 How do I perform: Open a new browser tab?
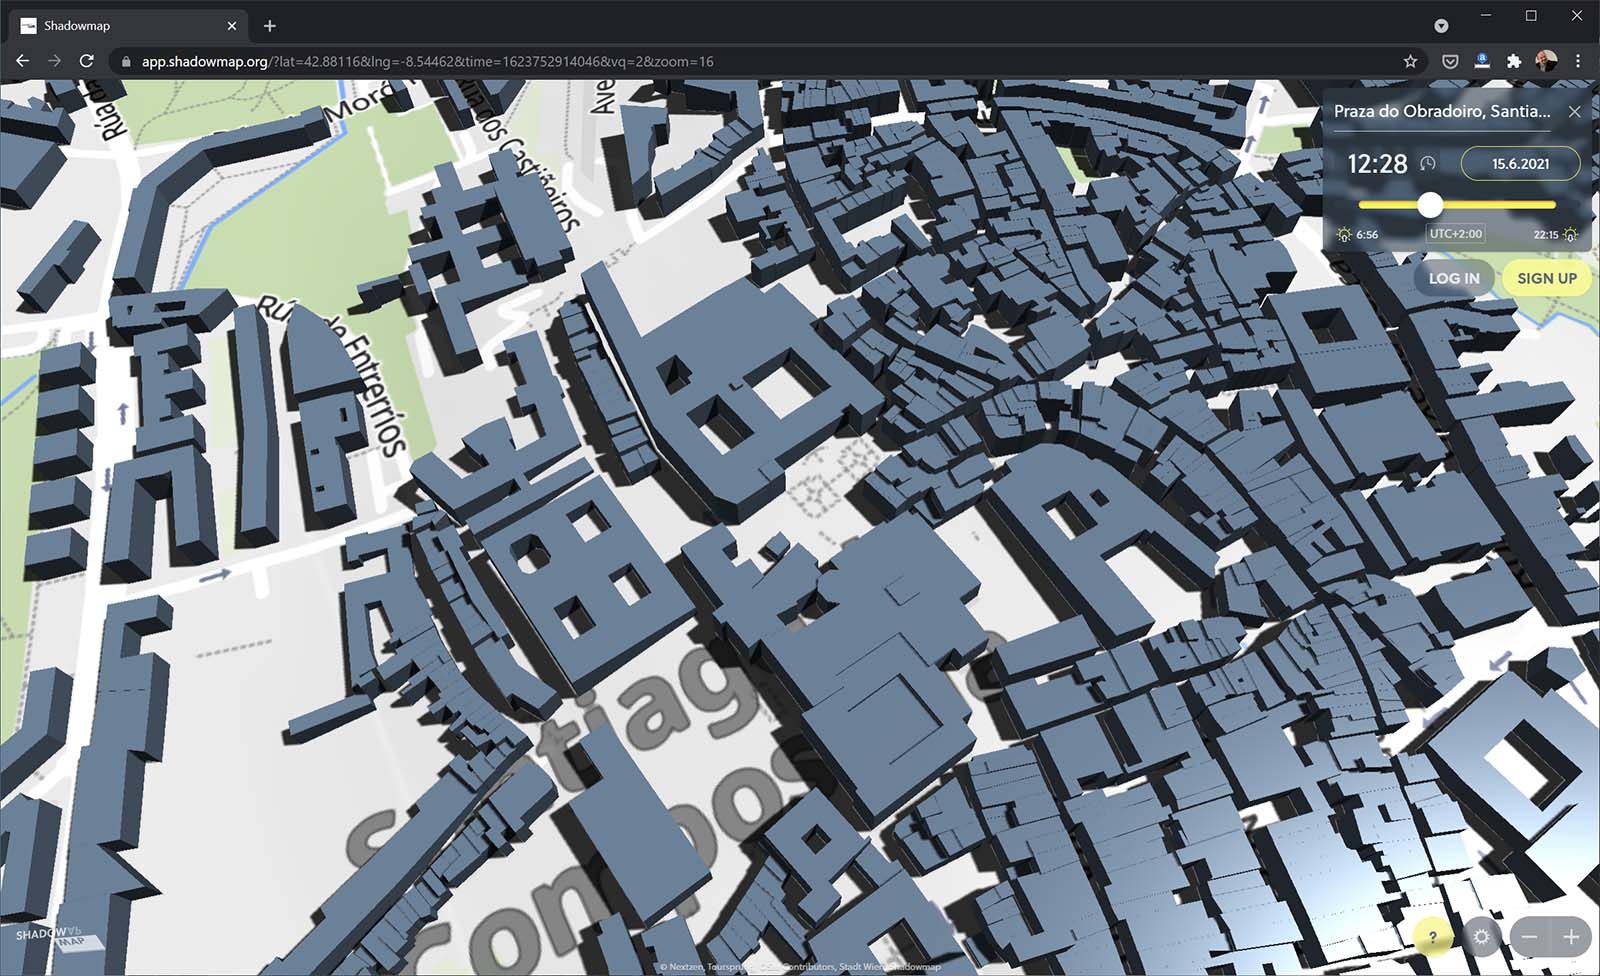pos(269,26)
